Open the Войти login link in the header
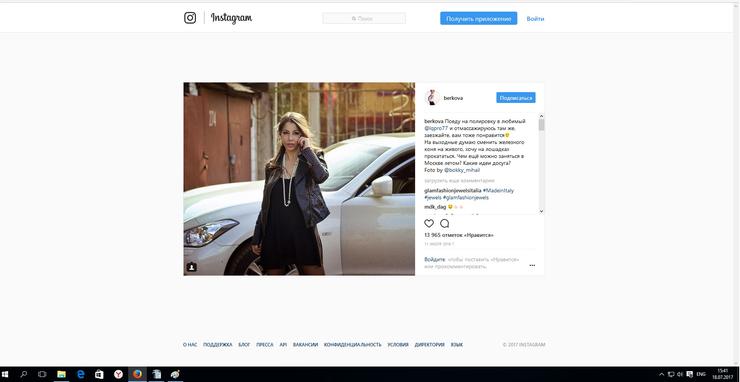 [535, 19]
